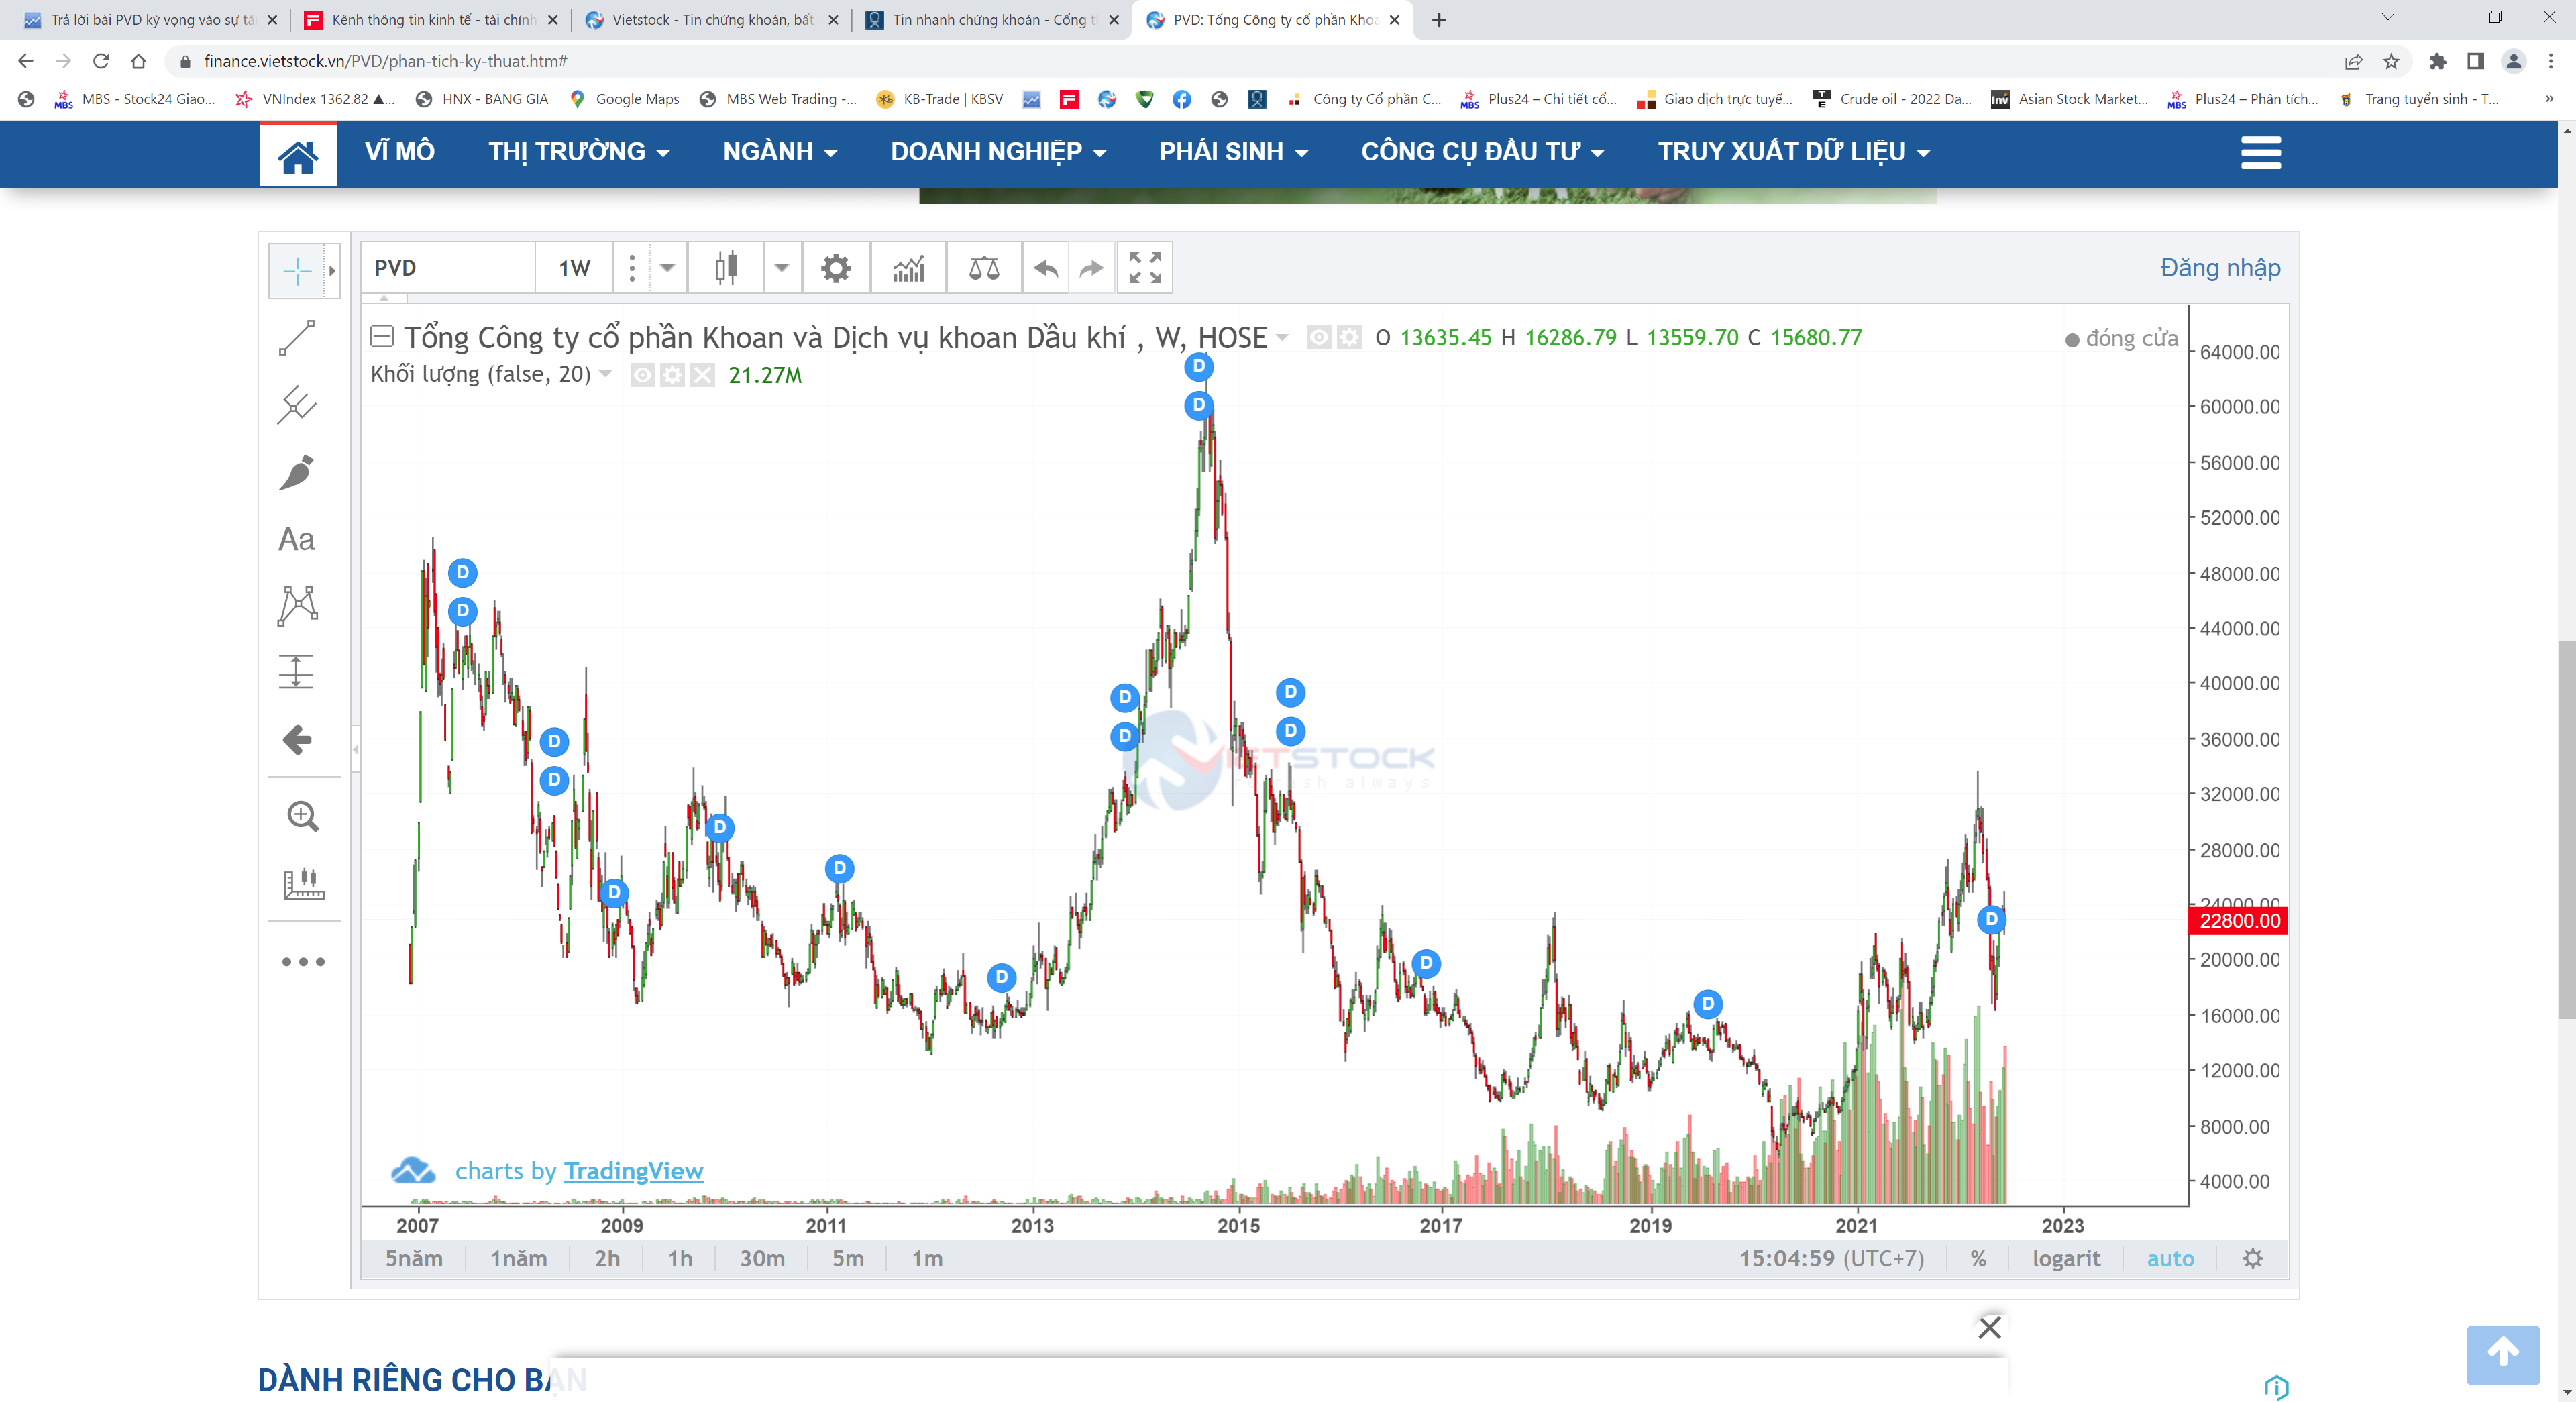Viewport: 2576px width, 1402px height.
Task: Open the indicators chart icon
Action: coord(908,268)
